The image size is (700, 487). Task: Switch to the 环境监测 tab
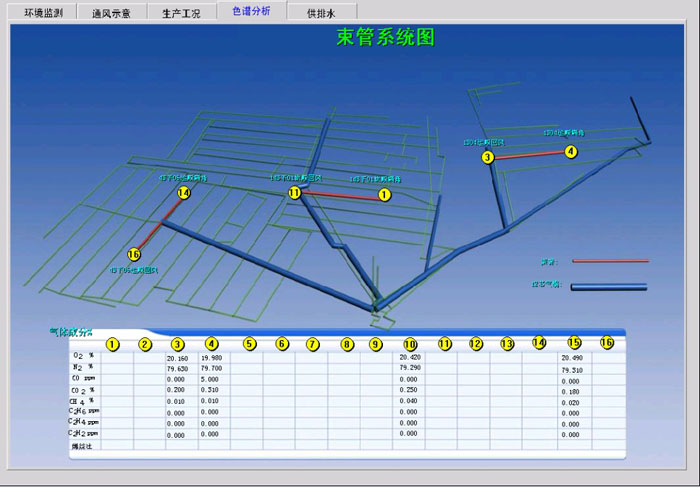tap(43, 14)
